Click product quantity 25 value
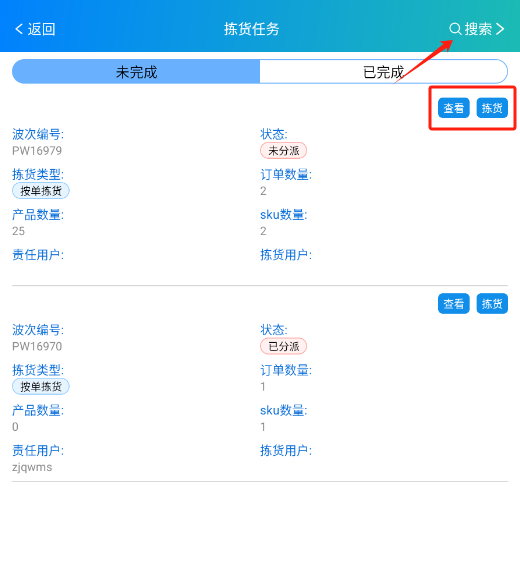Viewport: 520px width, 571px height. 19,231
